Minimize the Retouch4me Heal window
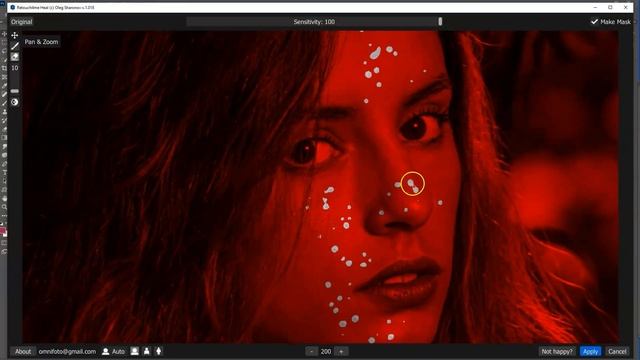 pyautogui.click(x=595, y=7)
